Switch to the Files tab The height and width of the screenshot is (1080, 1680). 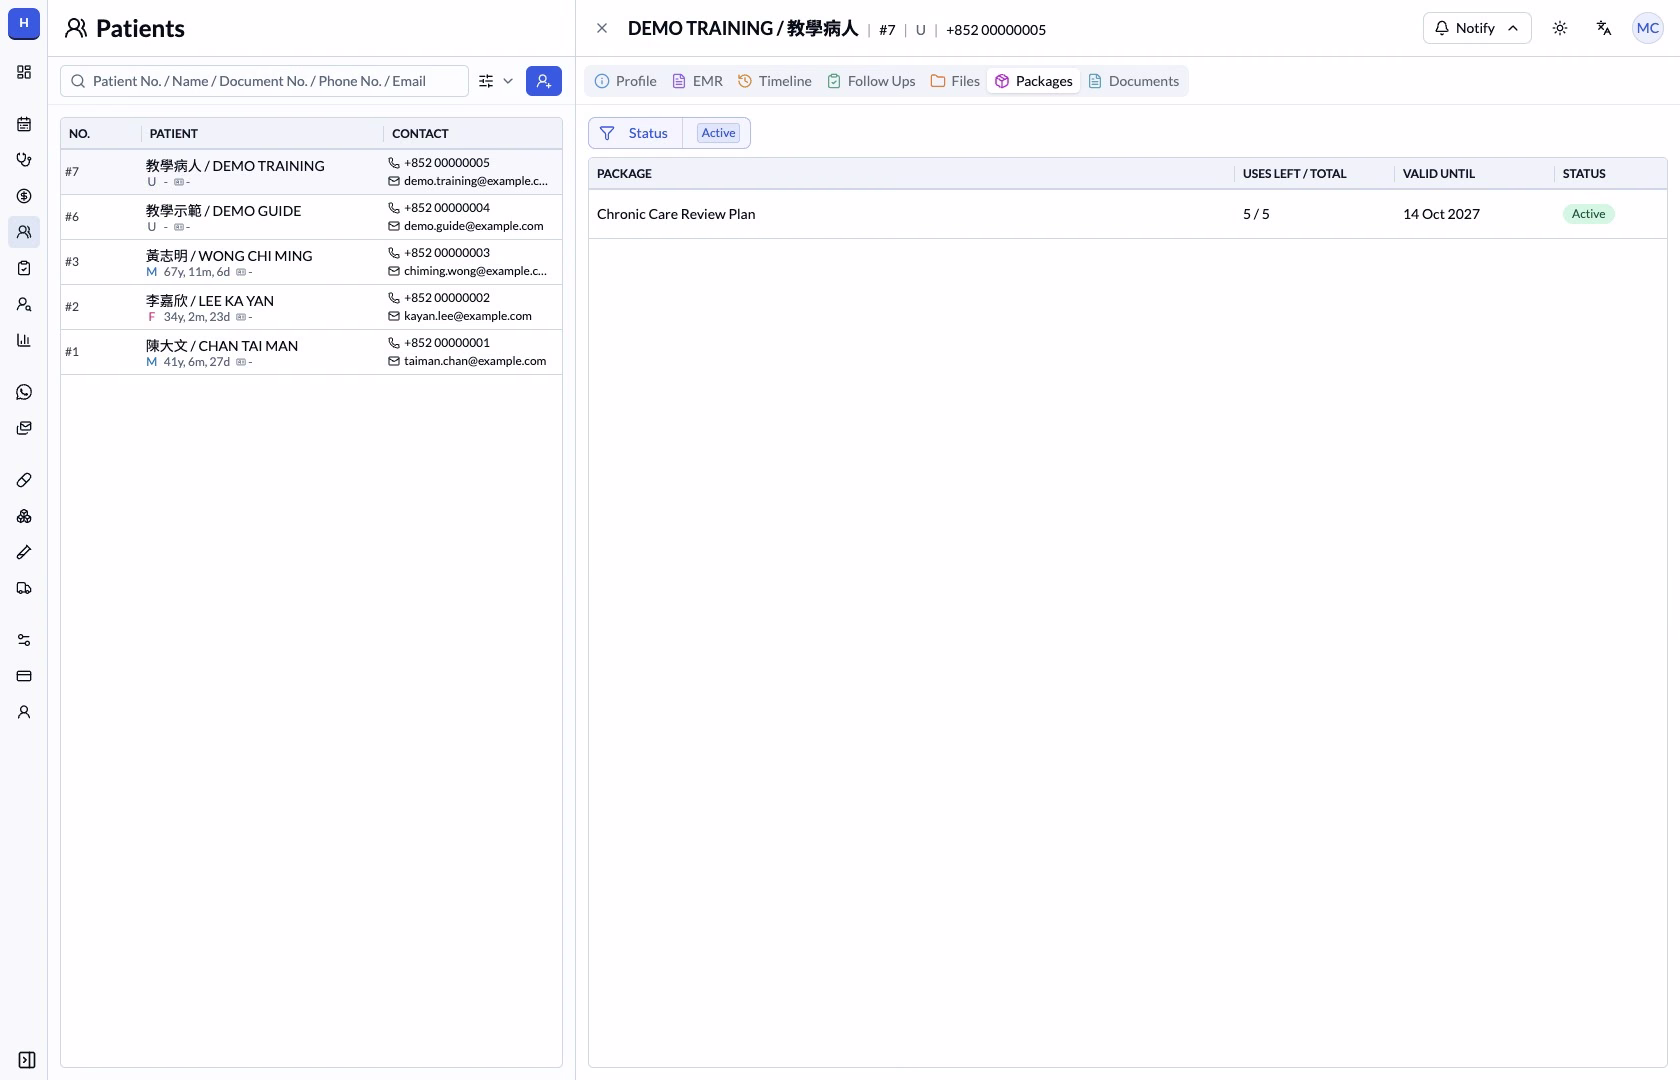(956, 81)
